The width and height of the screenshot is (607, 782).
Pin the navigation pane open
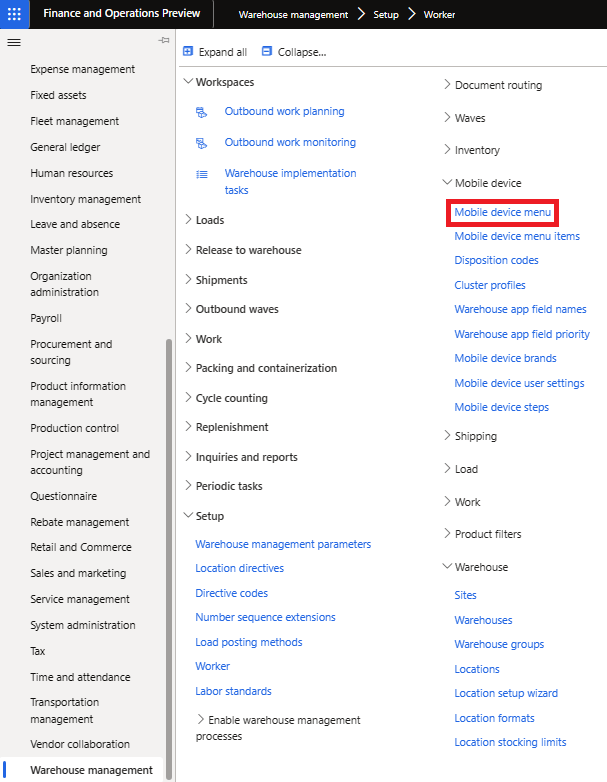(164, 40)
